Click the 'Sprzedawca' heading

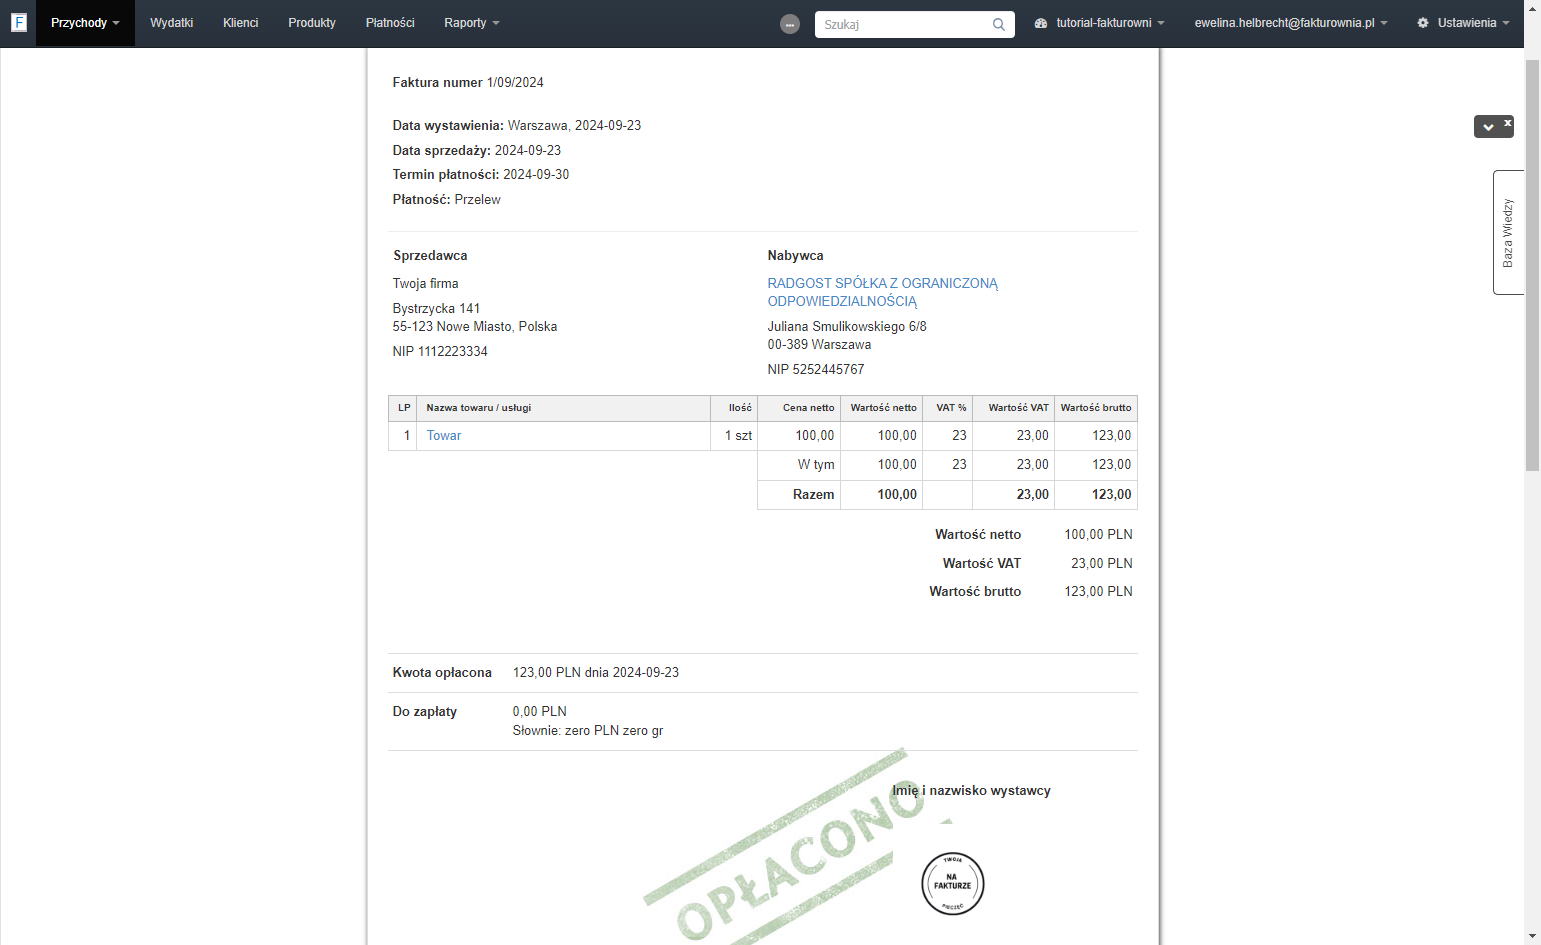coord(430,256)
